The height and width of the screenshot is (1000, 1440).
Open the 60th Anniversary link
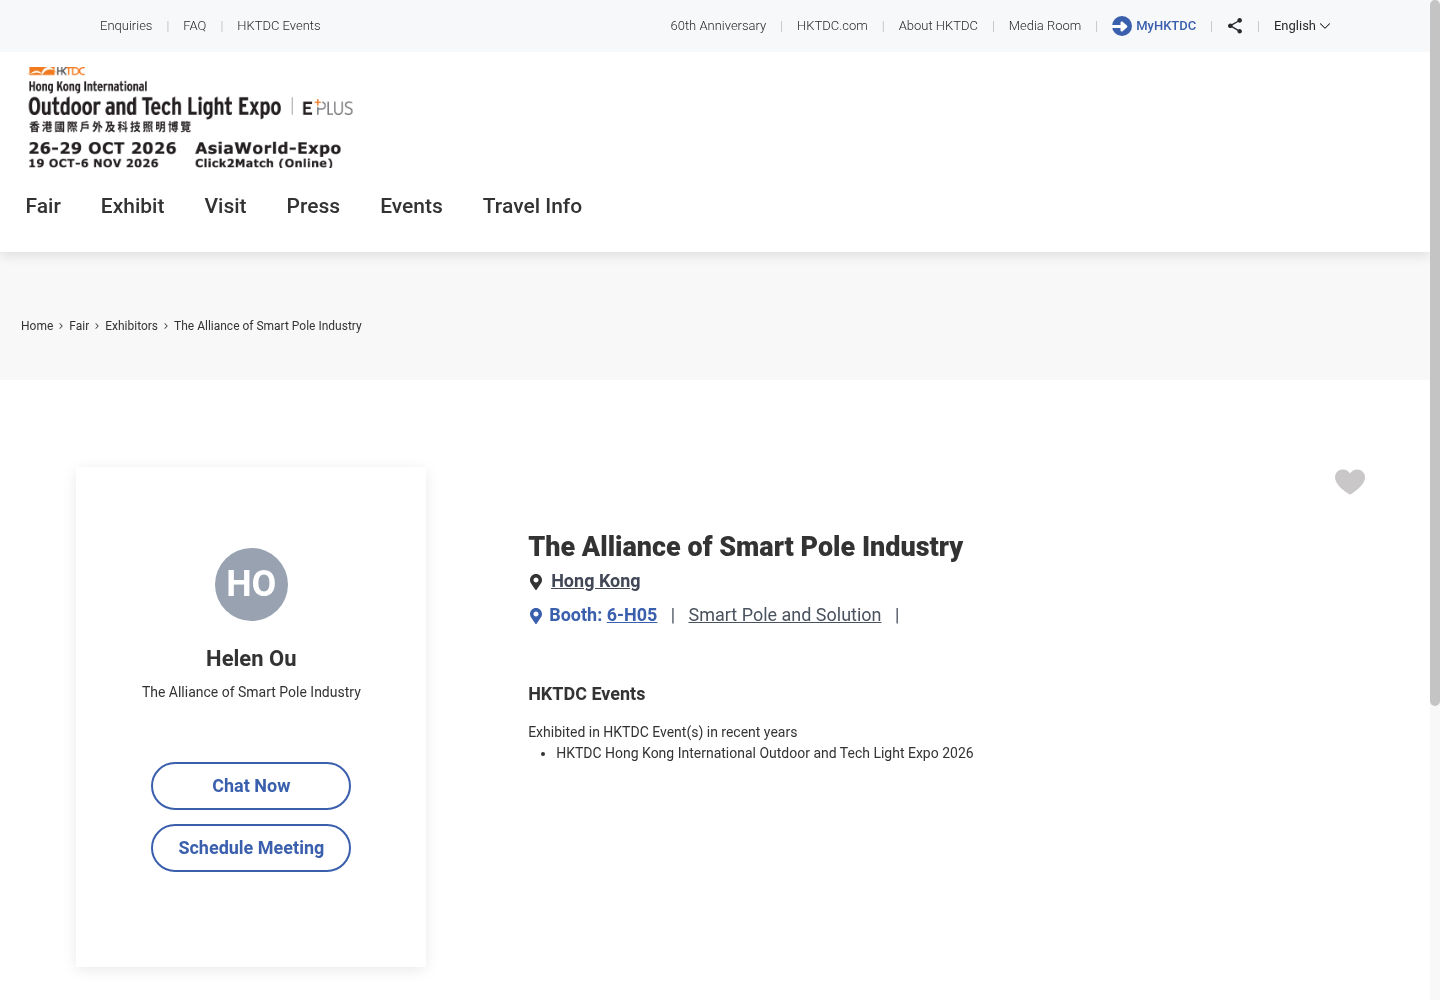718,26
